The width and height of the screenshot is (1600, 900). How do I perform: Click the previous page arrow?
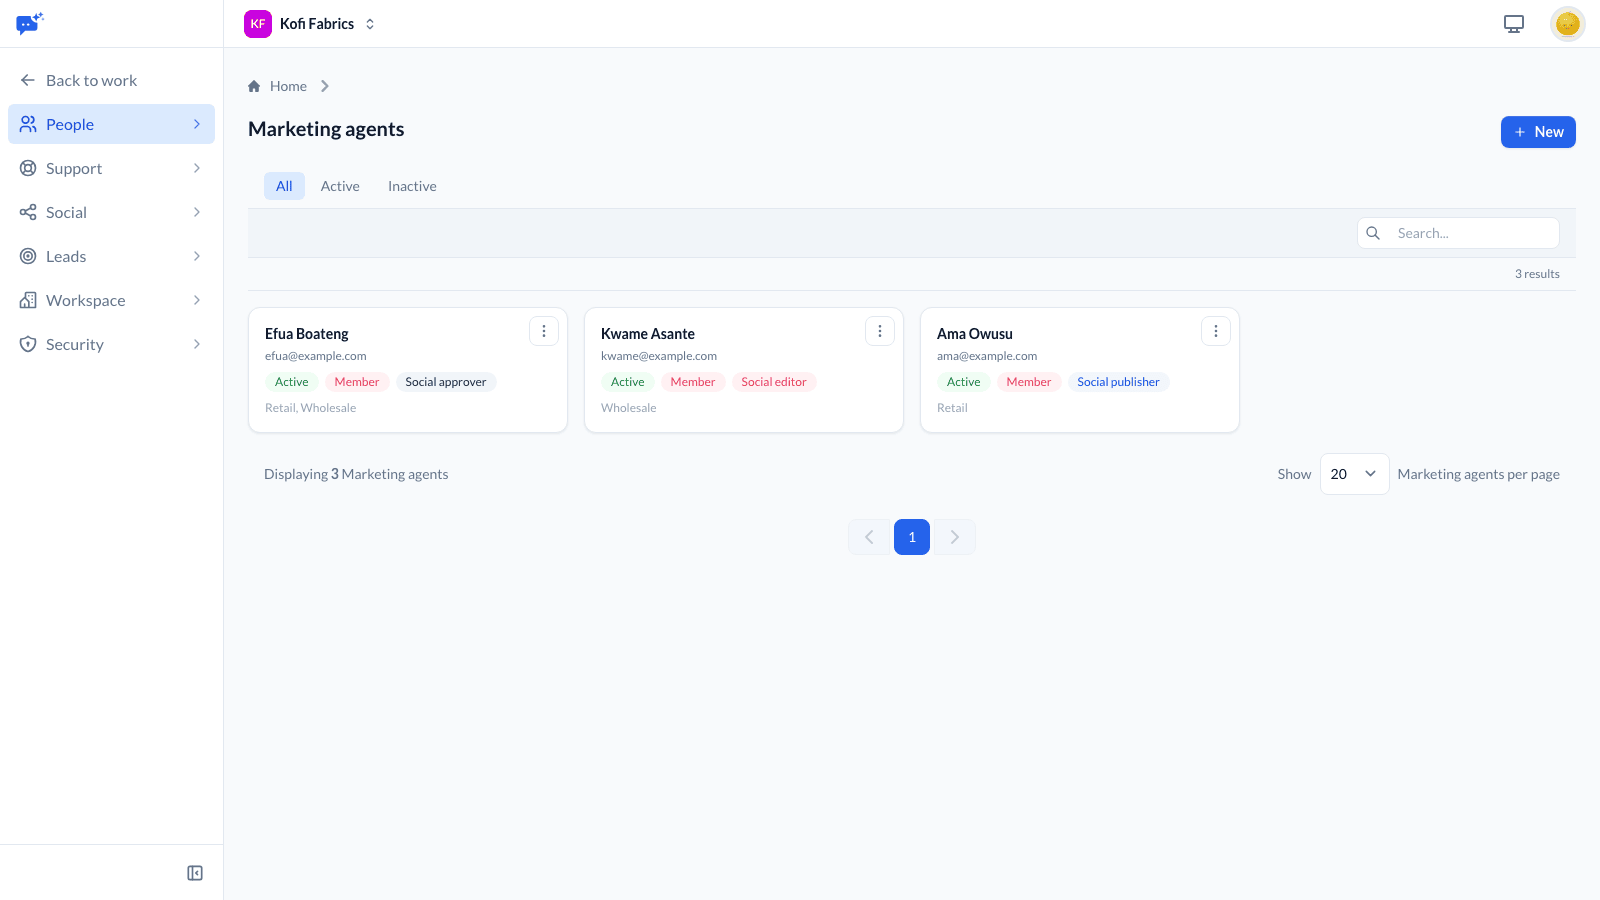pyautogui.click(x=869, y=537)
